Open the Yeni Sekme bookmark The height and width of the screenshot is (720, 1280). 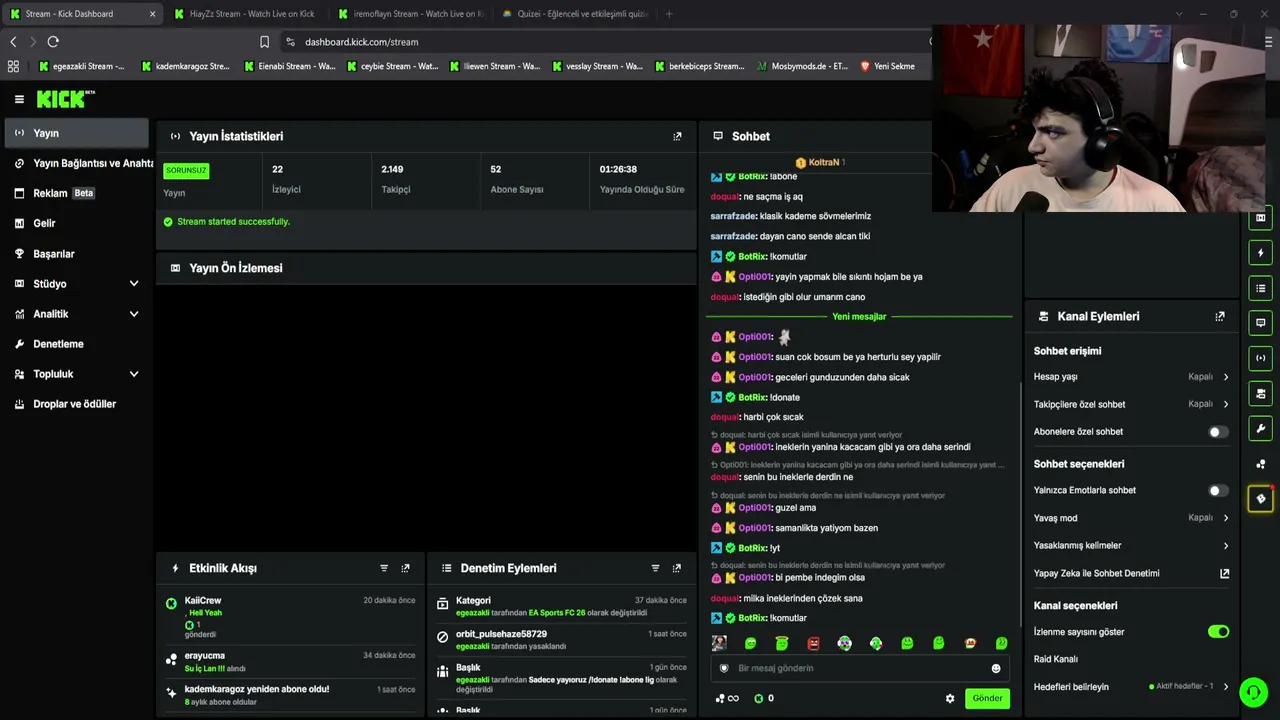pos(887,66)
